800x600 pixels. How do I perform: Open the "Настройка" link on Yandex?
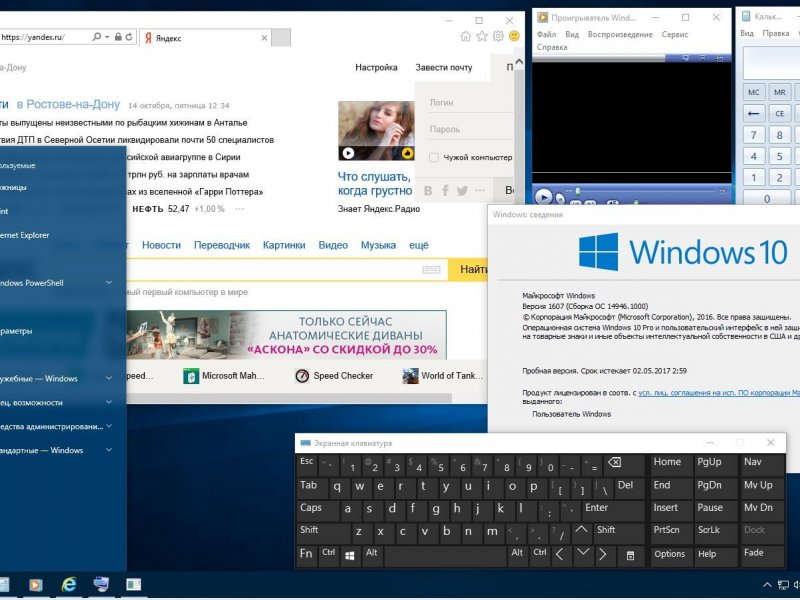pos(376,67)
